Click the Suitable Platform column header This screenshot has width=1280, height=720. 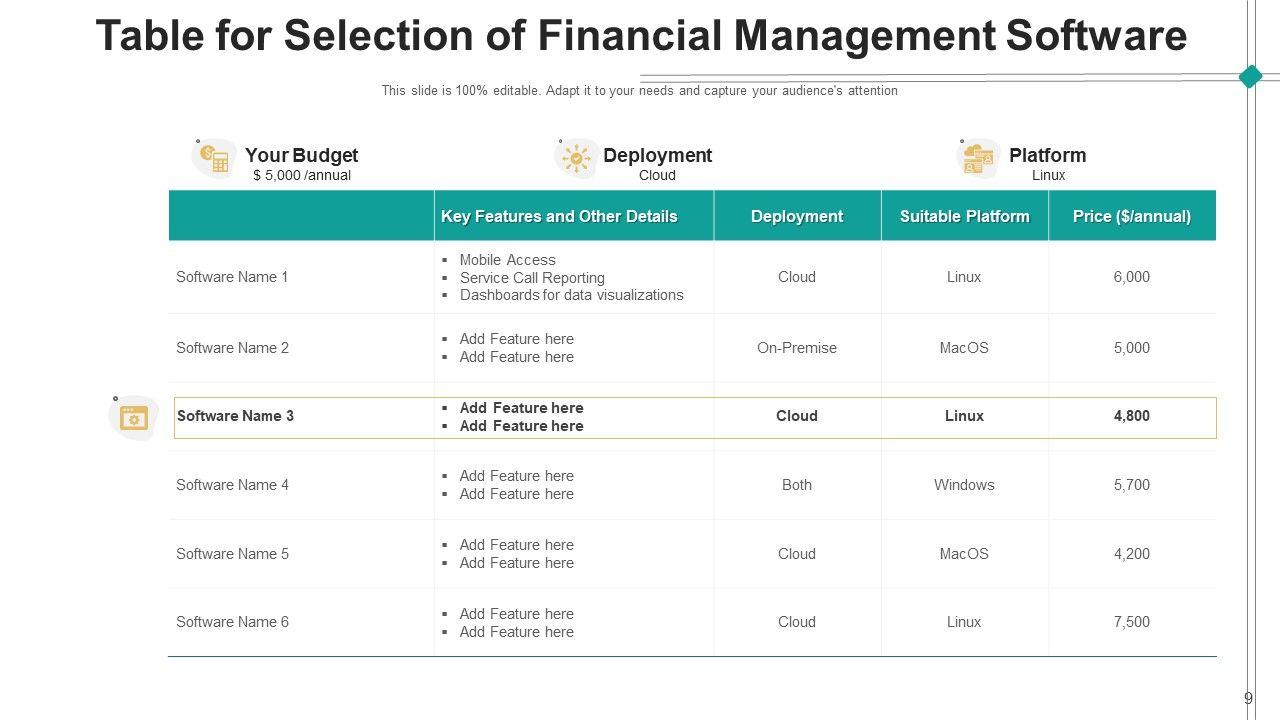[964, 216]
